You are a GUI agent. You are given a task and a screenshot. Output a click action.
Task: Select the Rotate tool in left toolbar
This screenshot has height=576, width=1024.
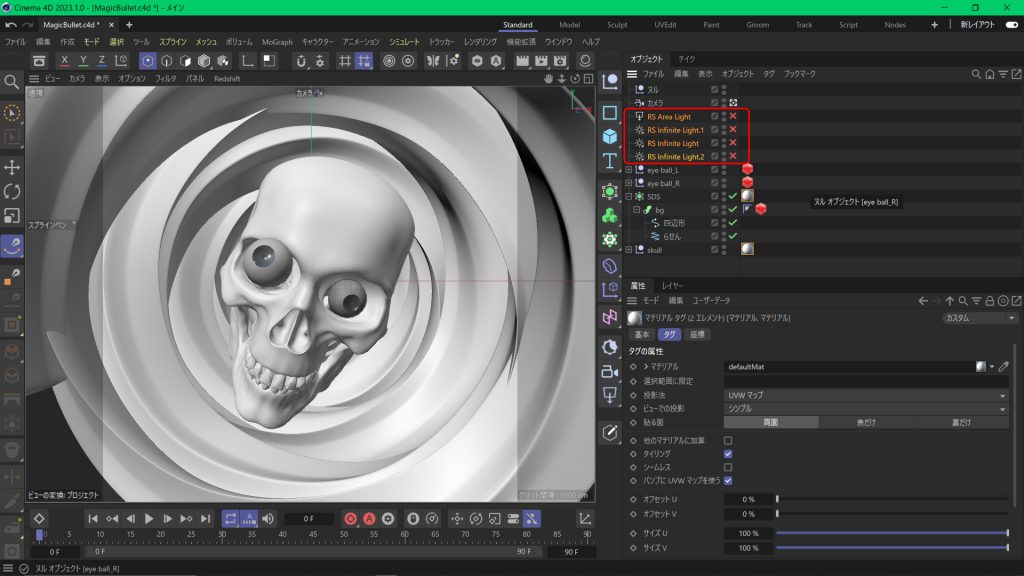click(x=12, y=191)
